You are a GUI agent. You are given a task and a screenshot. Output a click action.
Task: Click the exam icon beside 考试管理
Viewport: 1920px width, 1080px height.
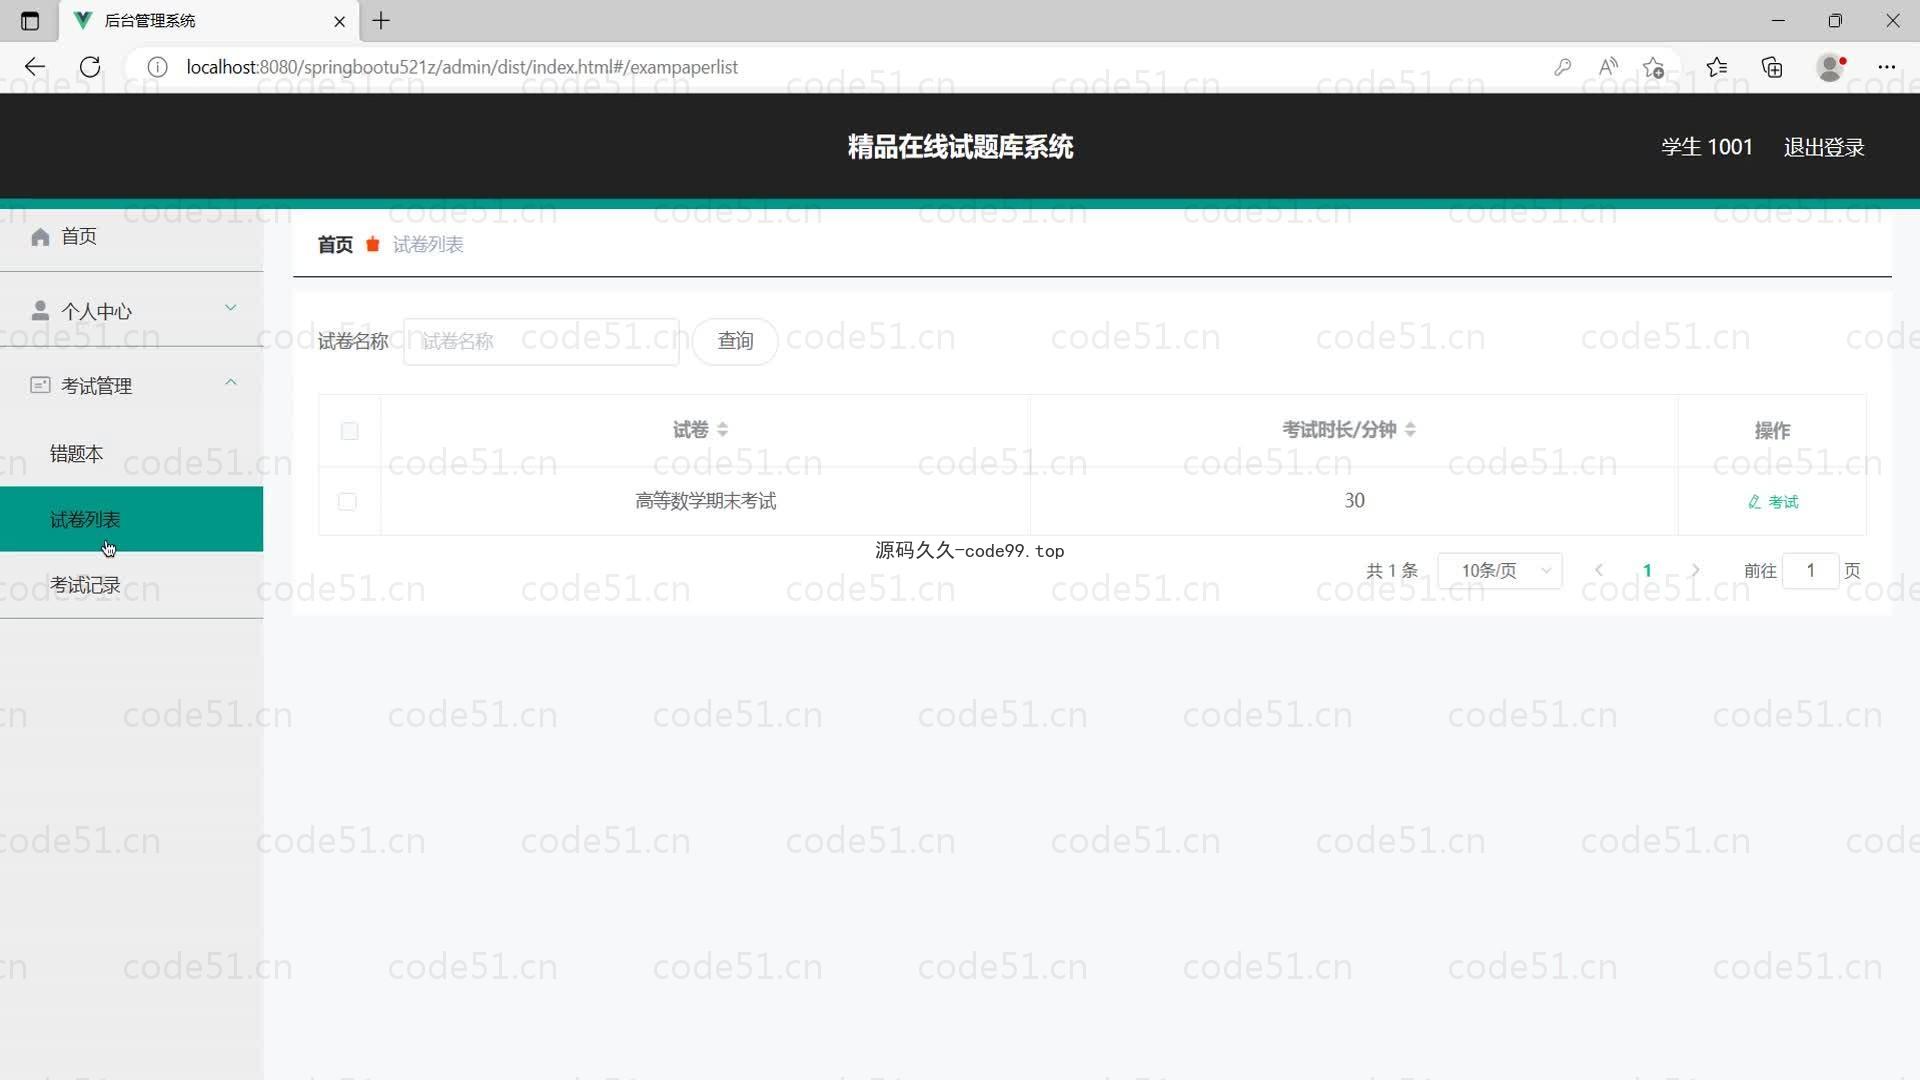click(x=40, y=385)
